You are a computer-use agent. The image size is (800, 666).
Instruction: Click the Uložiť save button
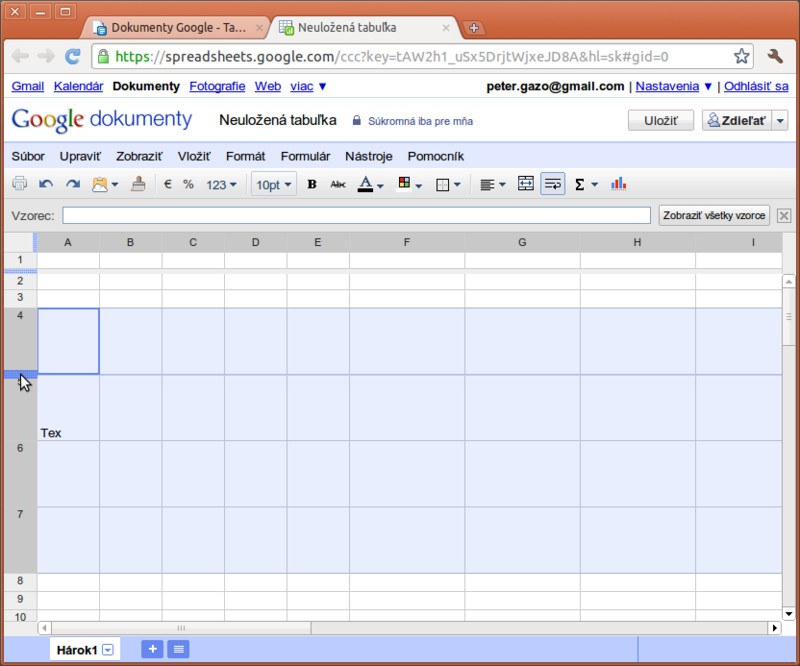[x=660, y=120]
